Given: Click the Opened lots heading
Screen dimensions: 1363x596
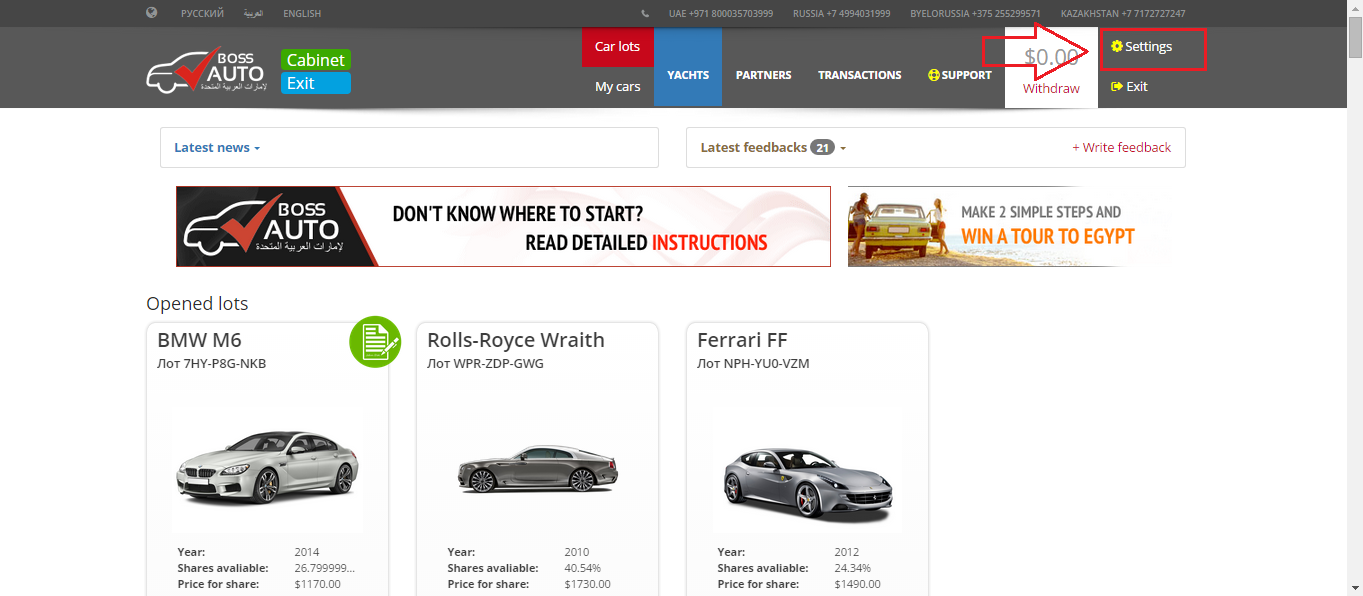Looking at the screenshot, I should click(197, 304).
